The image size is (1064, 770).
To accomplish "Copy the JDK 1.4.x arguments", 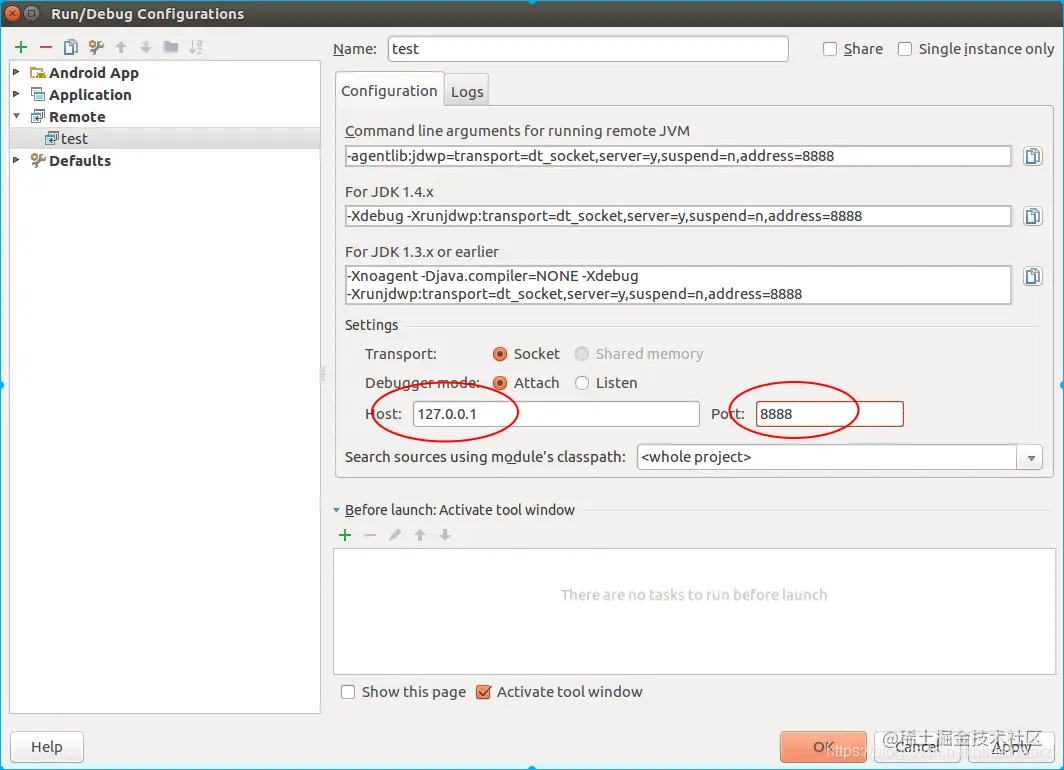I will click(x=1032, y=216).
